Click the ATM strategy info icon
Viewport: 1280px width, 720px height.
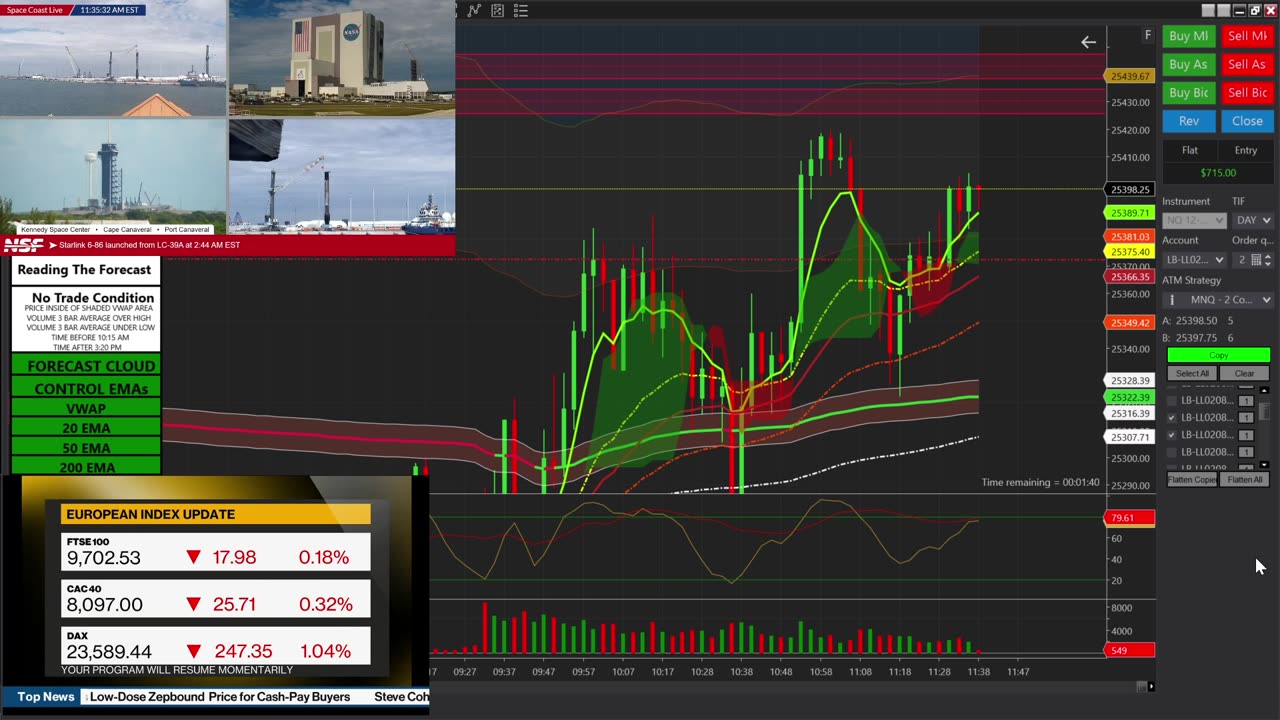pyautogui.click(x=1171, y=300)
